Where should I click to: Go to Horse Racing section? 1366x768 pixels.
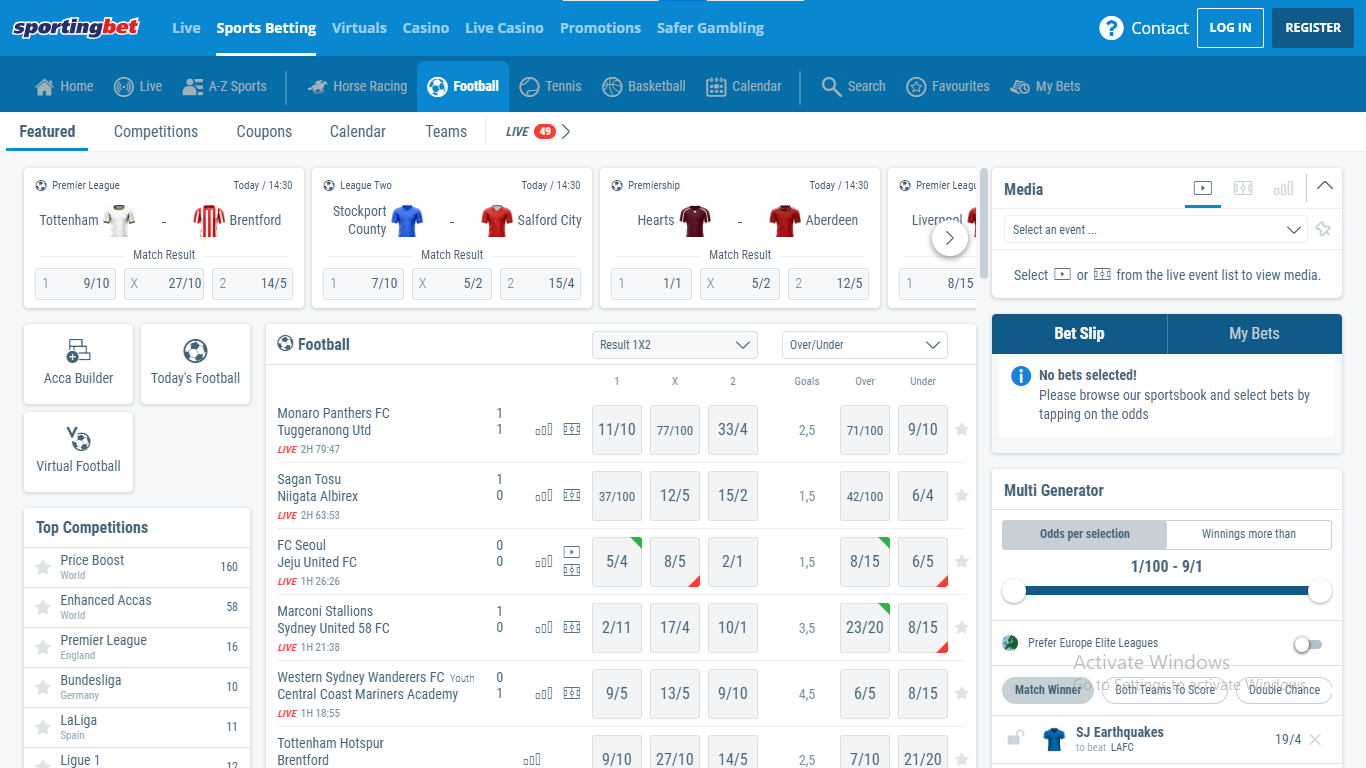[357, 86]
